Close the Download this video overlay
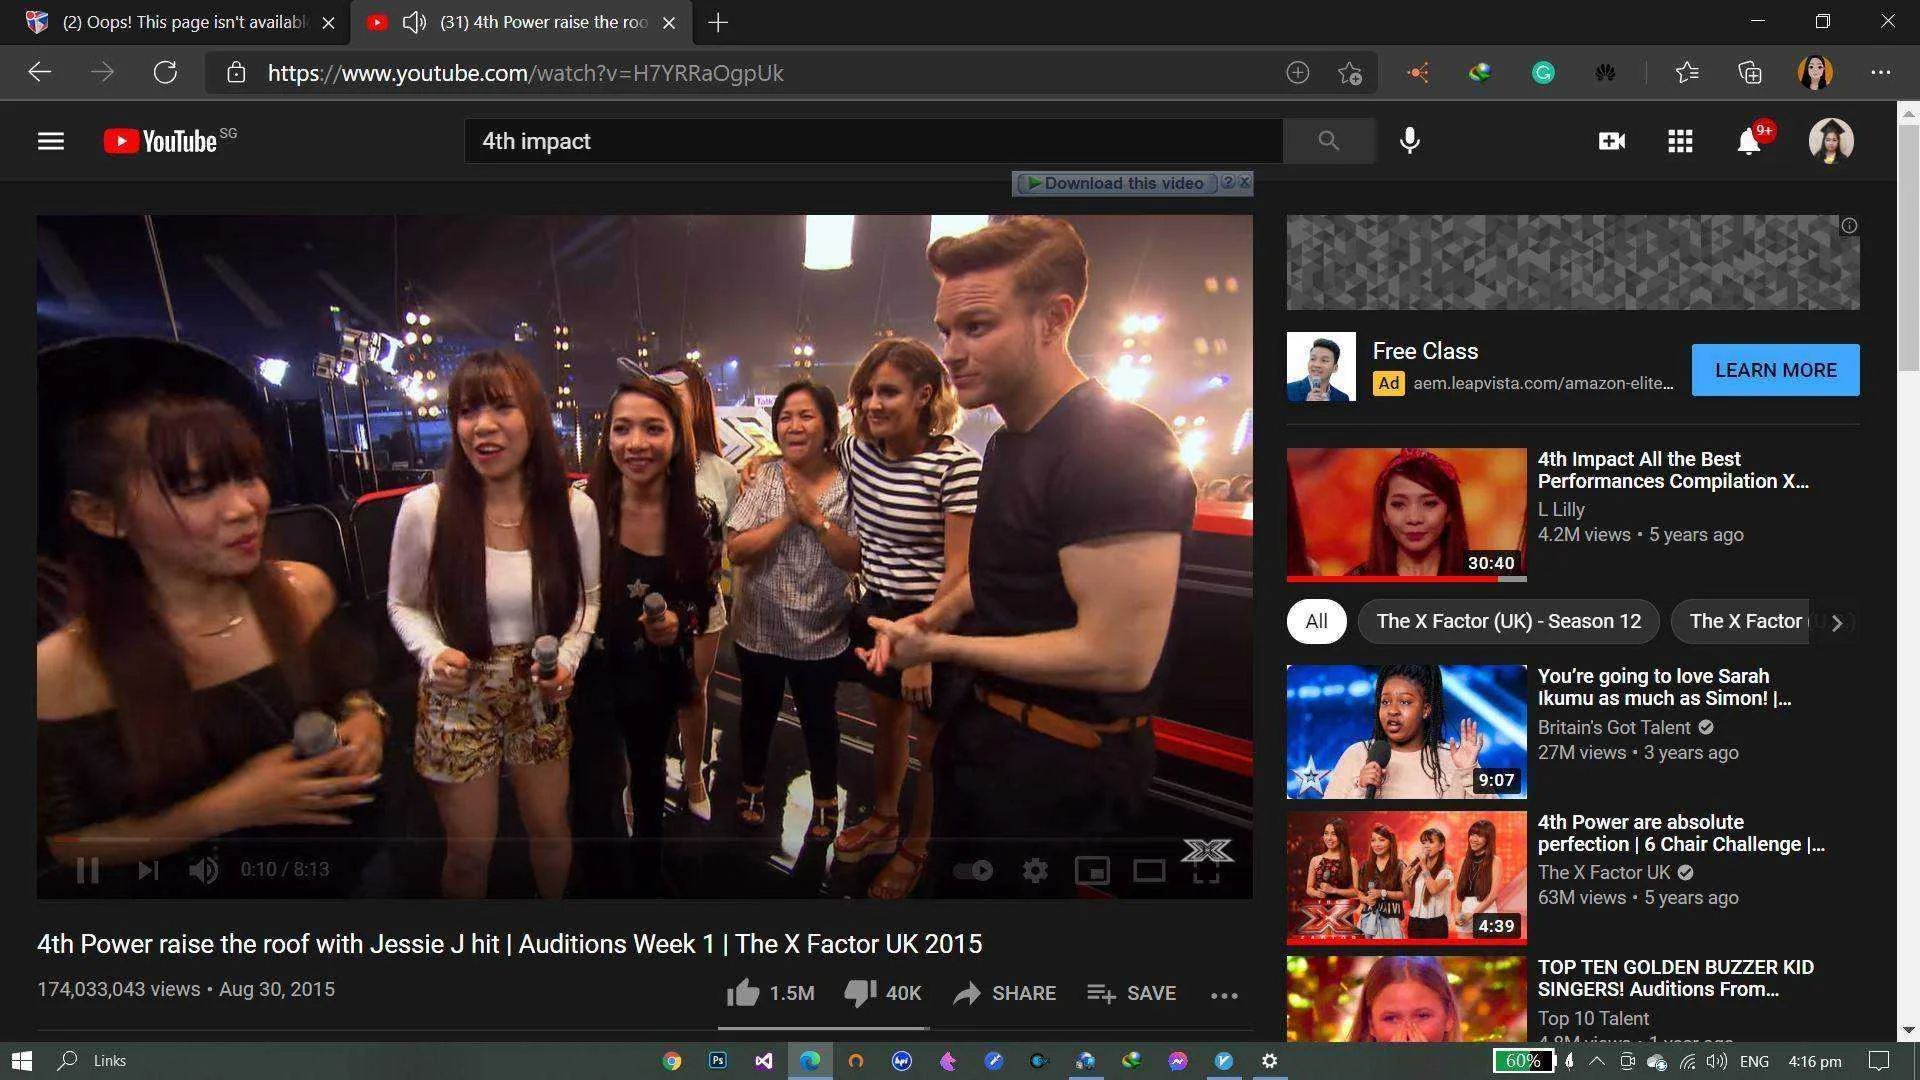 point(1244,182)
